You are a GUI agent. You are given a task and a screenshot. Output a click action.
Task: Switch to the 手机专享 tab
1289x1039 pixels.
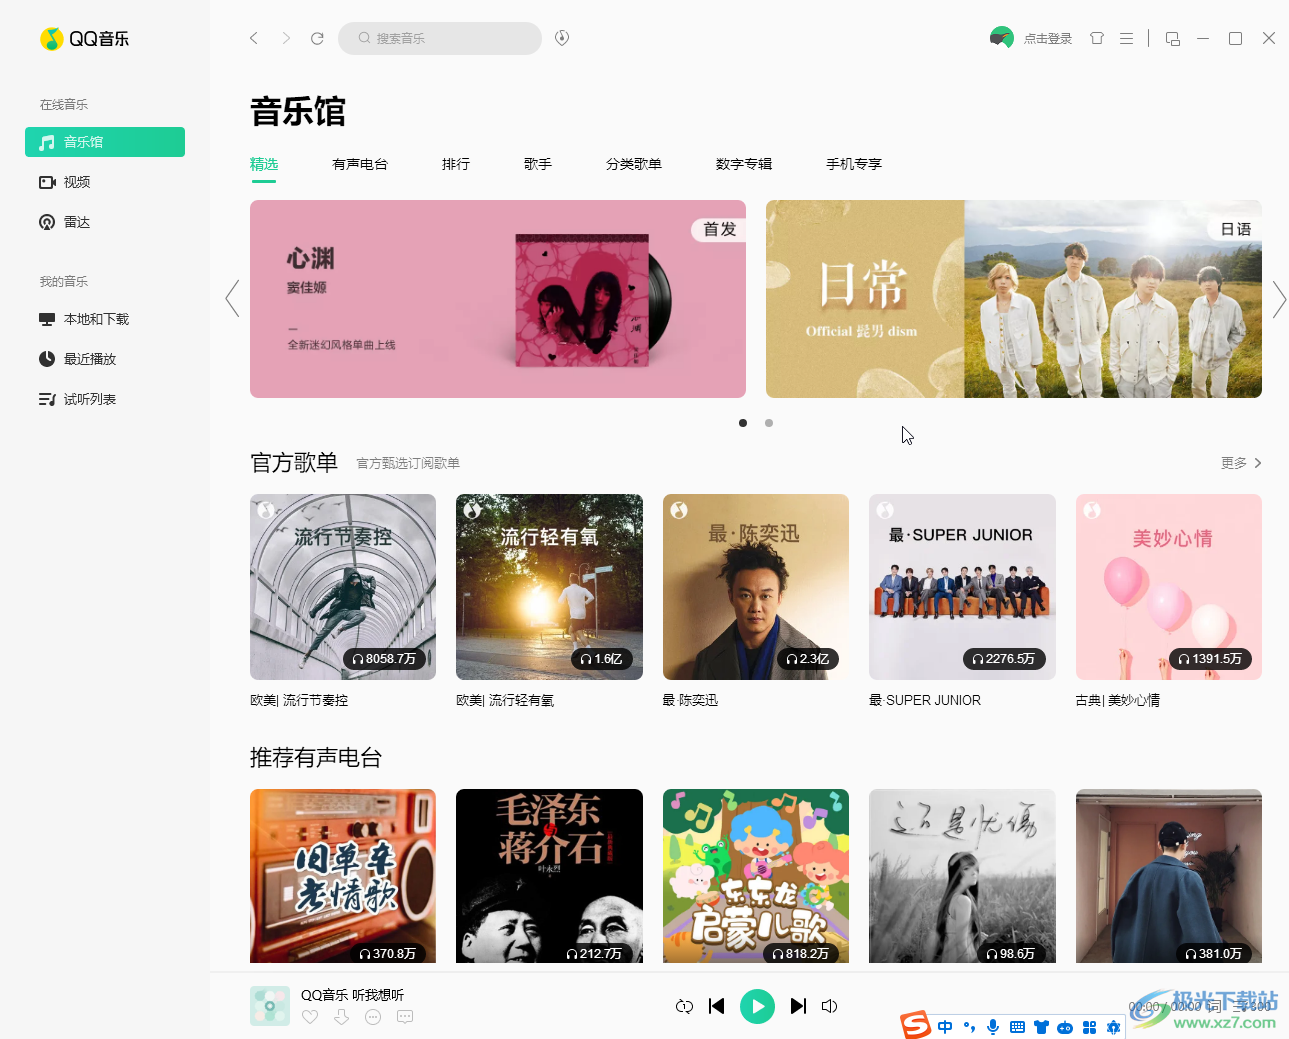click(854, 164)
